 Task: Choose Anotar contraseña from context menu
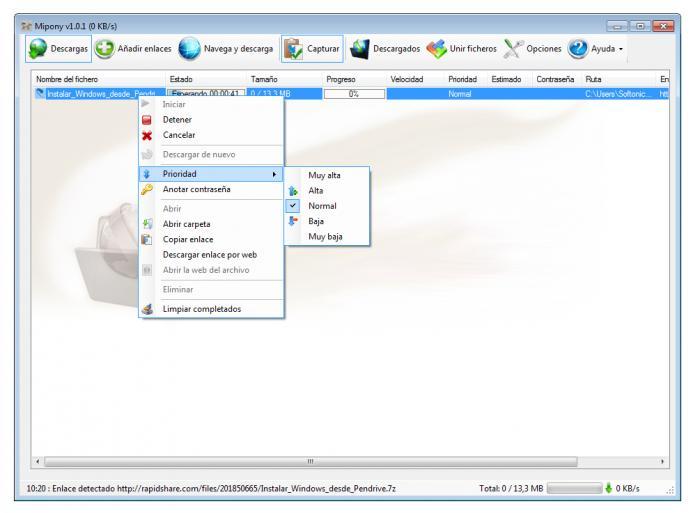coord(196,189)
